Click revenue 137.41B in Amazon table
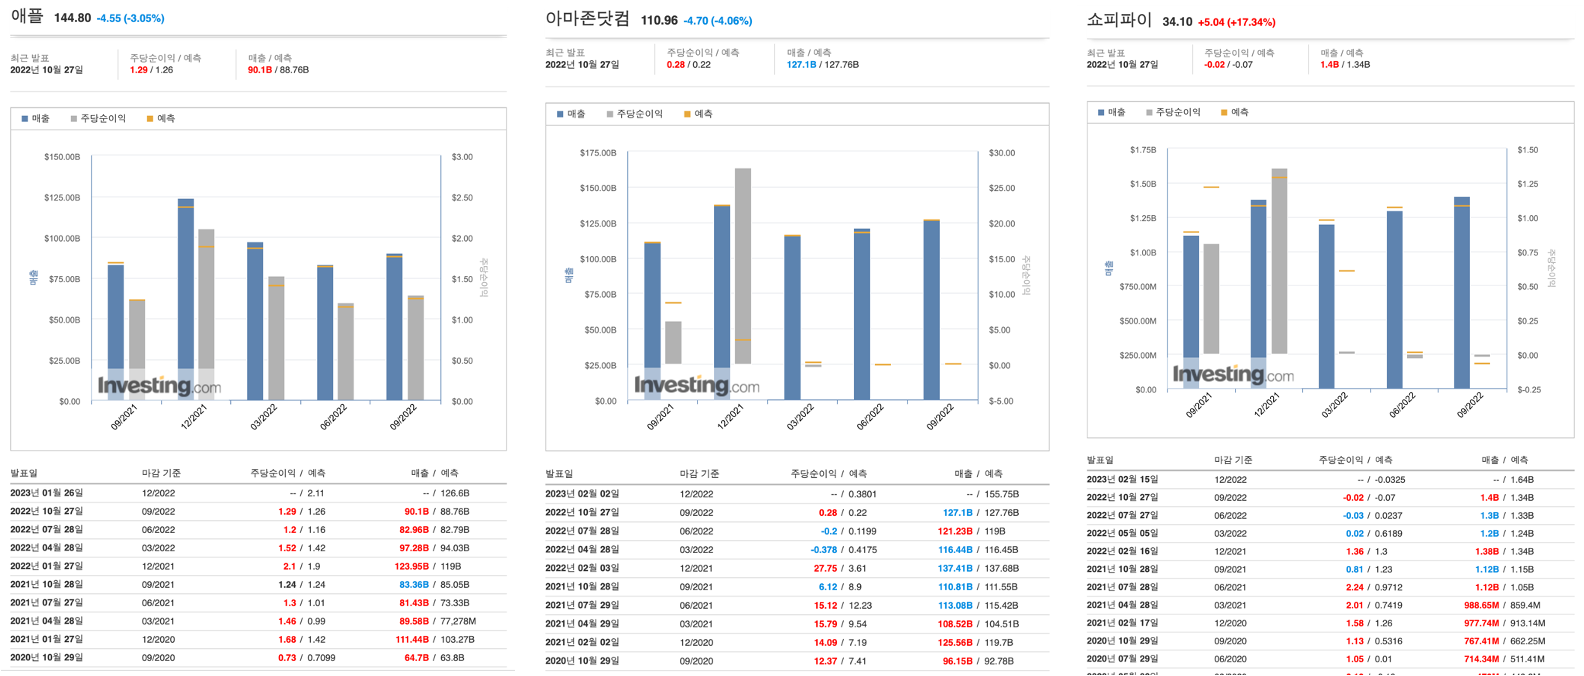 click(955, 568)
